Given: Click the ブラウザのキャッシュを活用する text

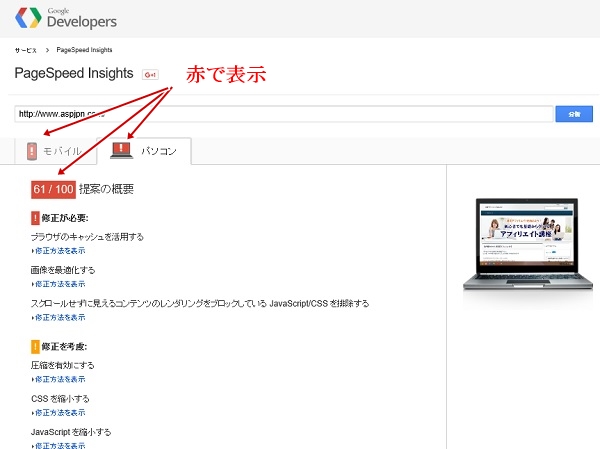Looking at the screenshot, I should (x=87, y=237).
